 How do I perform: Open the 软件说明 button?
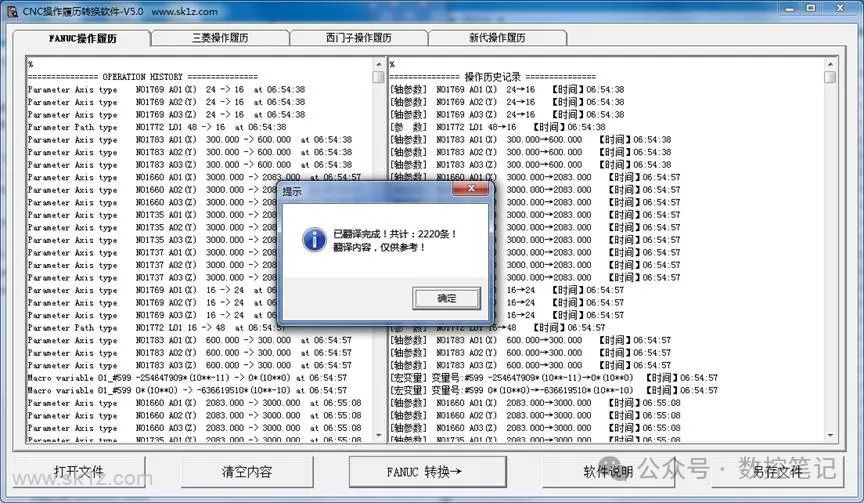608,472
